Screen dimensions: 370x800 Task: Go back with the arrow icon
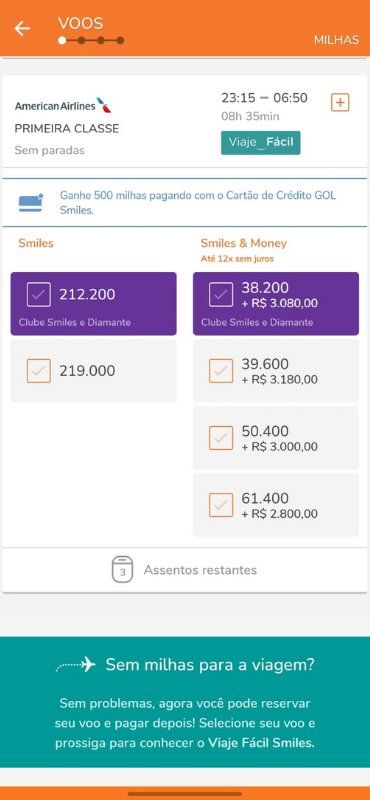tap(22, 29)
